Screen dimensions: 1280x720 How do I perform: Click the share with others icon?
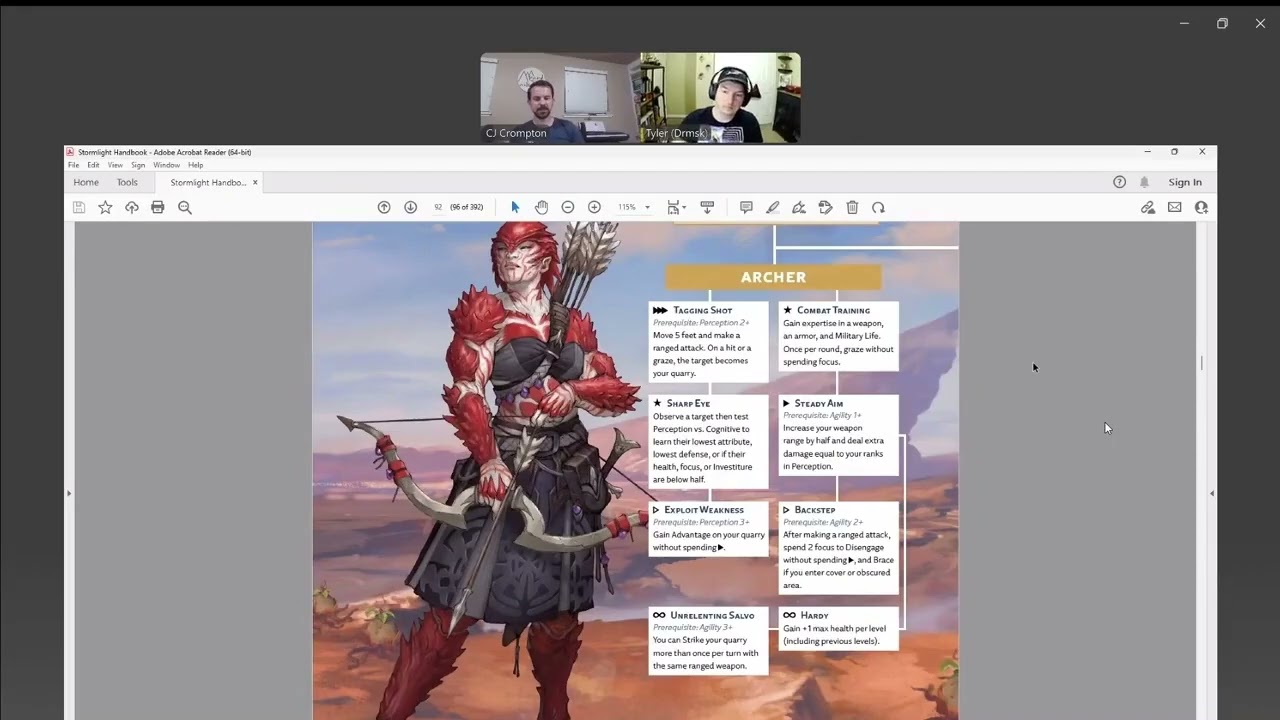click(x=1201, y=207)
